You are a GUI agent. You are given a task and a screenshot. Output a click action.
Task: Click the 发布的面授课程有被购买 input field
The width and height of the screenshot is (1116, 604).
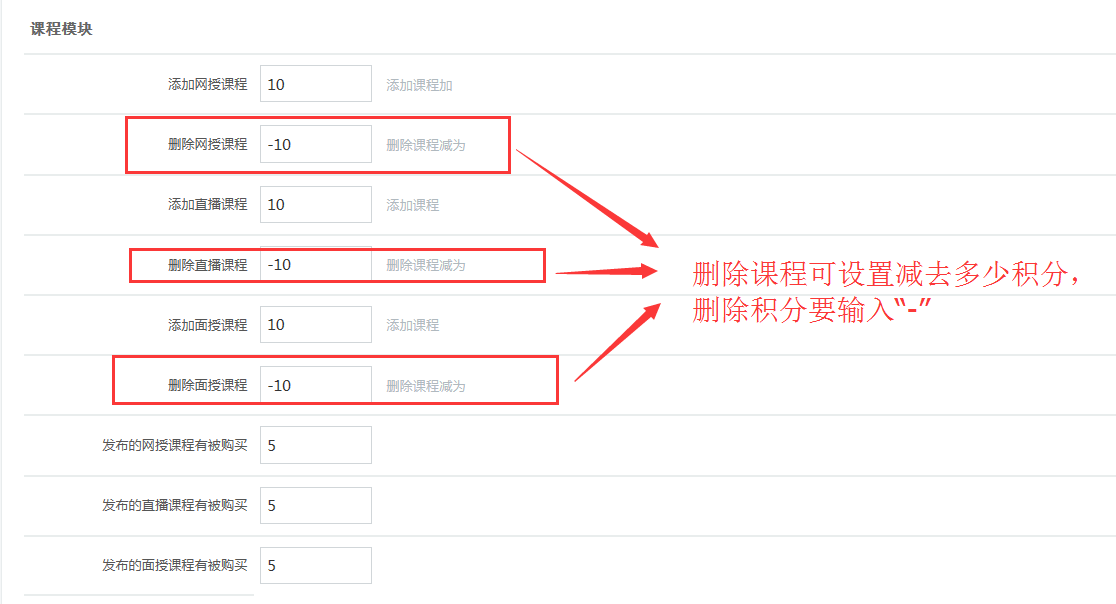315,565
